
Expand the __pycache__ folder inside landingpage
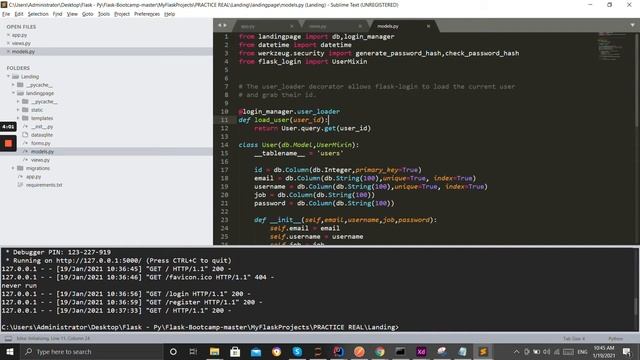click(x=18, y=101)
